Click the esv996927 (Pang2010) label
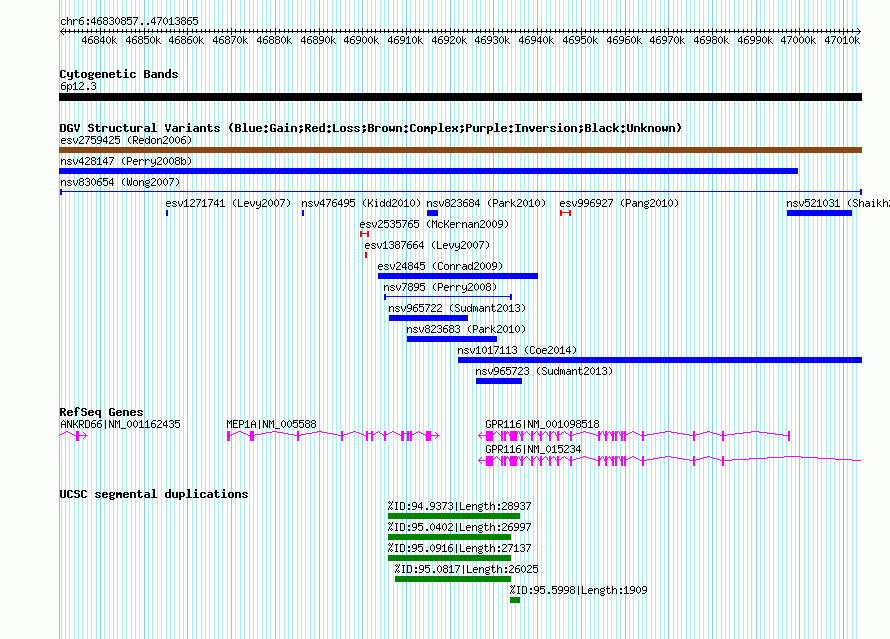This screenshot has height=639, width=890. pyautogui.click(x=619, y=204)
